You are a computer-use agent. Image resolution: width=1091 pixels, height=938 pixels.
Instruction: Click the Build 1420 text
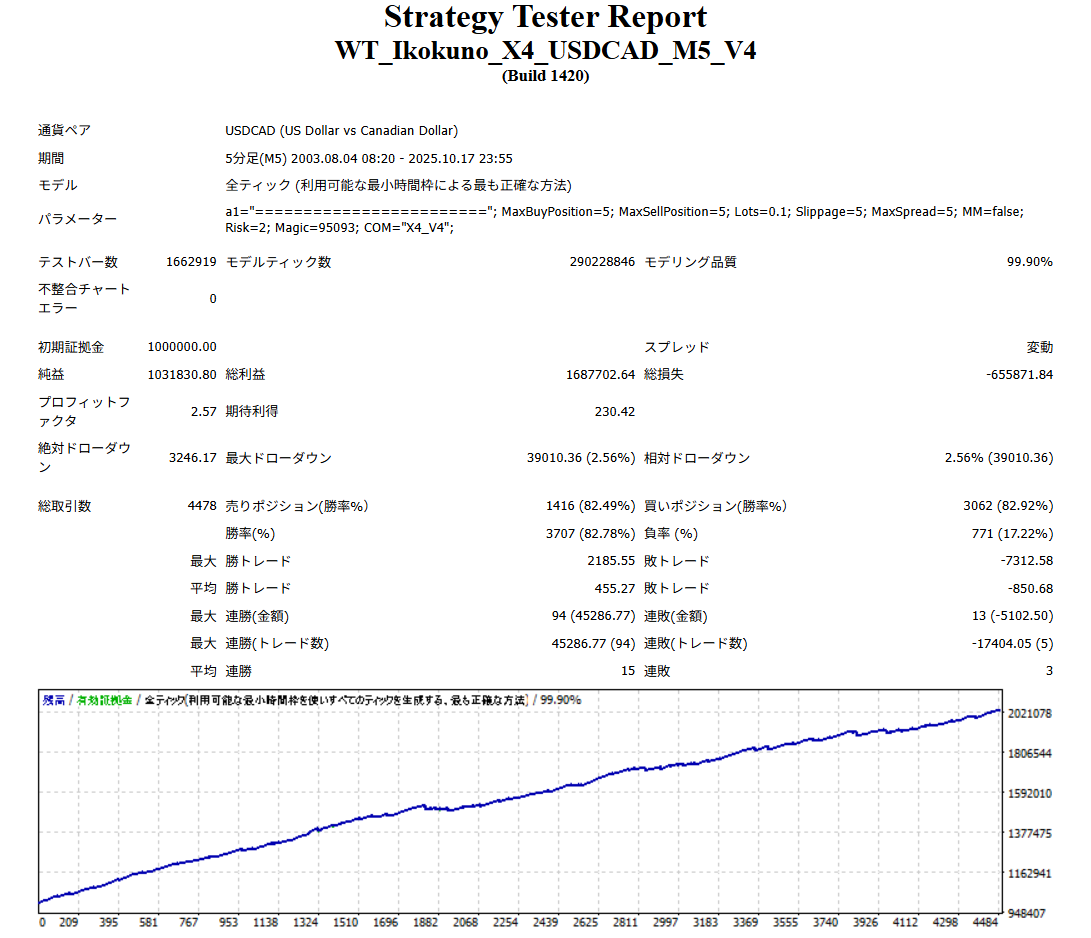(545, 76)
